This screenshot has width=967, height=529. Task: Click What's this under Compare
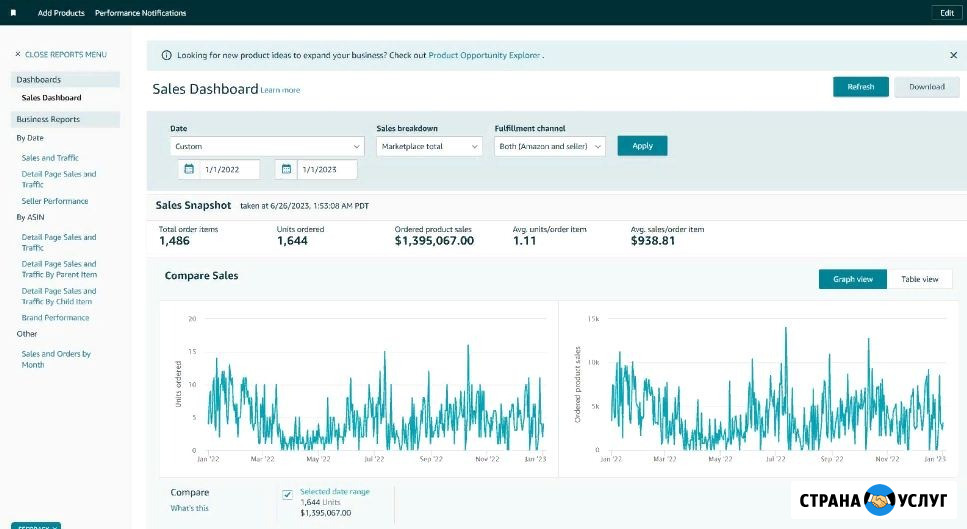point(189,508)
